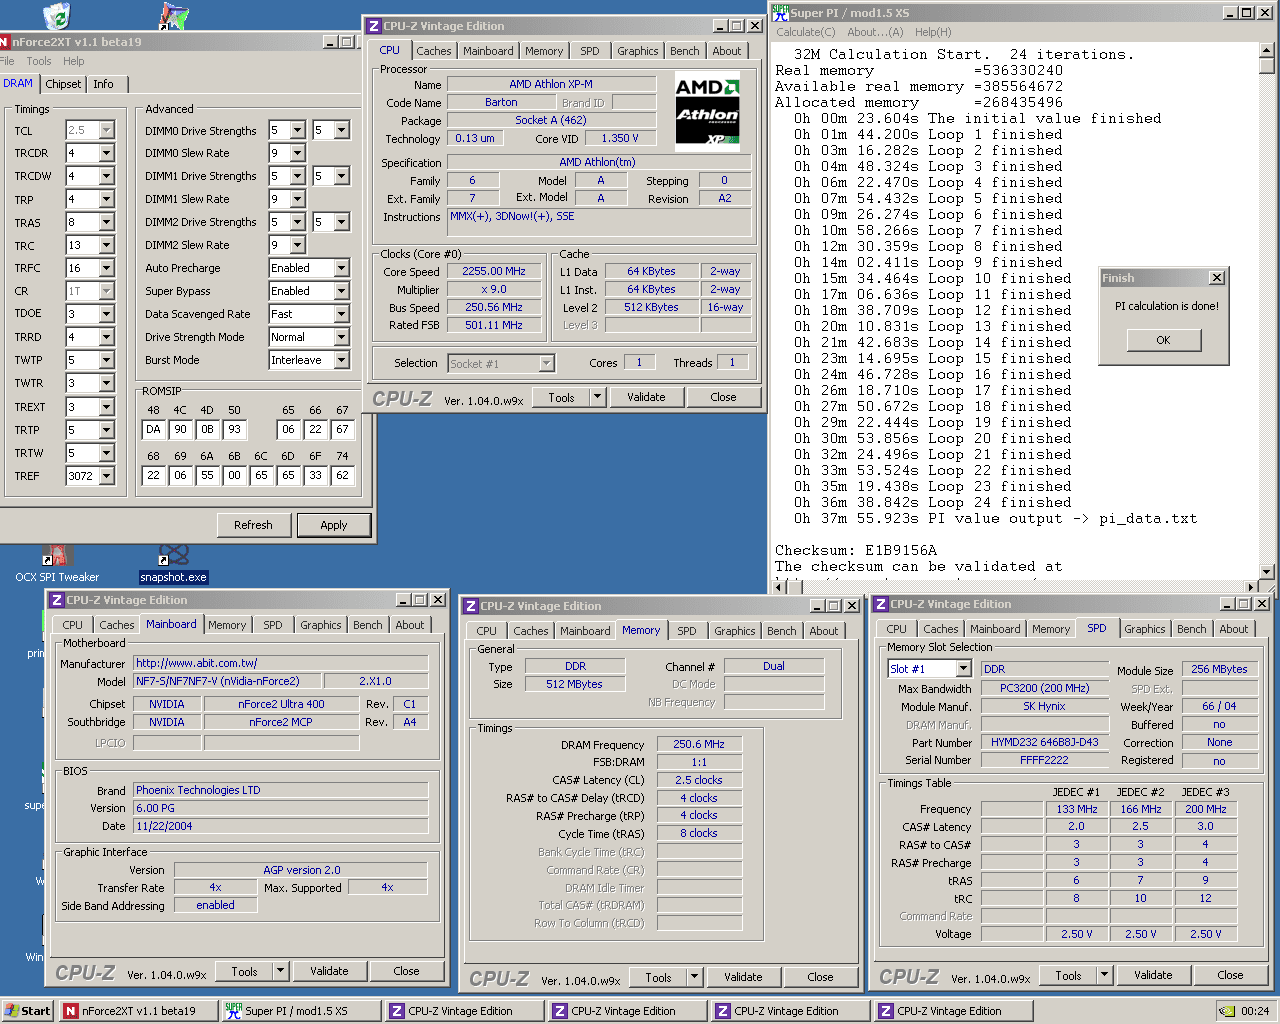Open the Slot #1 dropdown in CPU-Z SPD

point(963,669)
